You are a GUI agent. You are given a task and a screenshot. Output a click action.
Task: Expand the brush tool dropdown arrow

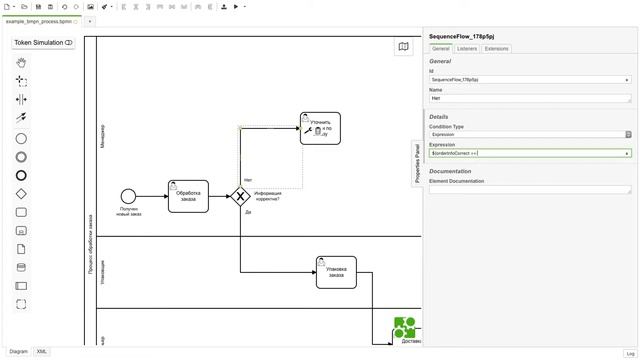[x=111, y=7]
